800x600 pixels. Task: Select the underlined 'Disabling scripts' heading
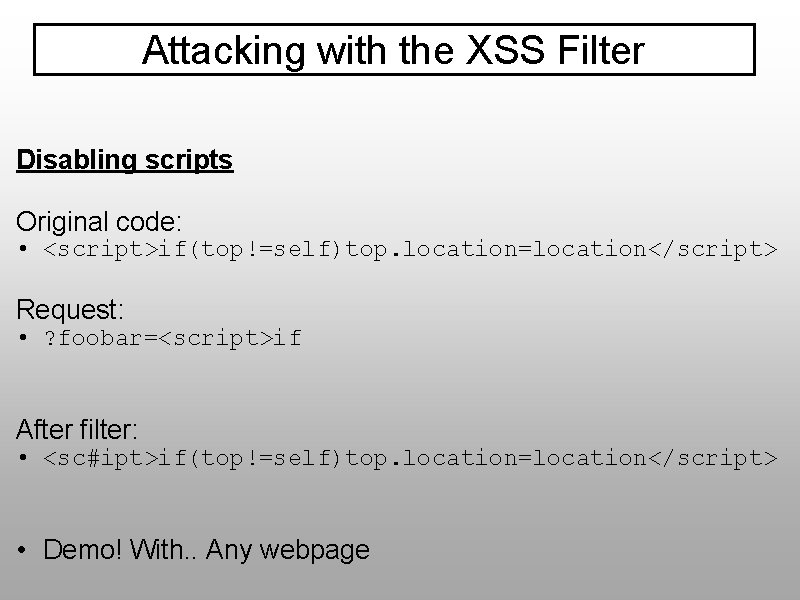click(x=124, y=160)
